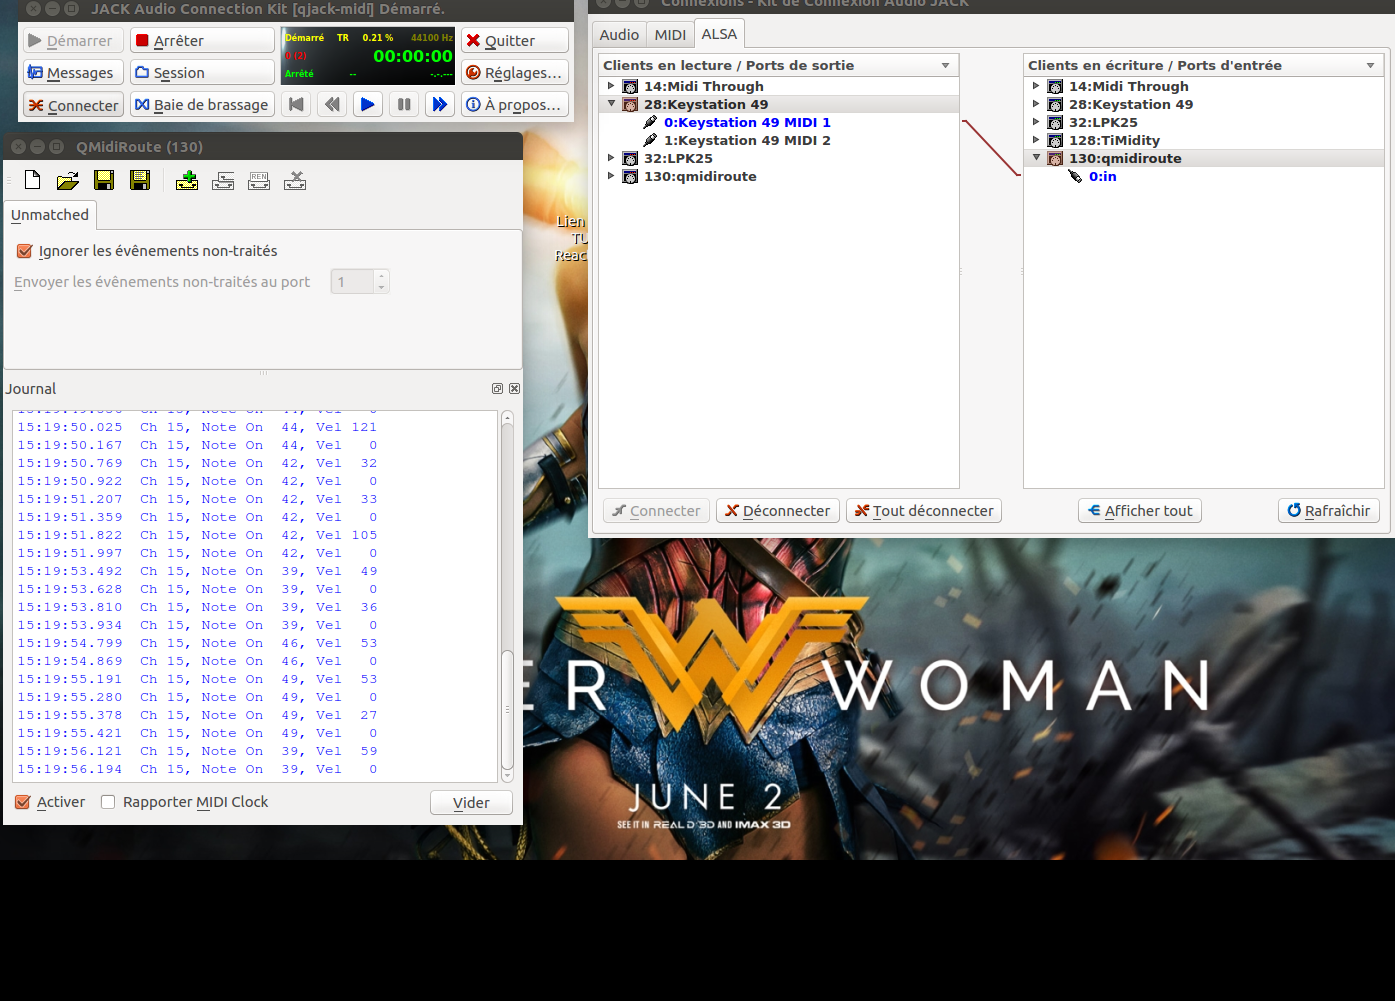1395x1001 pixels.
Task: Click the plug icon beside 1:Keystation 49 MIDI 2
Action: [650, 141]
